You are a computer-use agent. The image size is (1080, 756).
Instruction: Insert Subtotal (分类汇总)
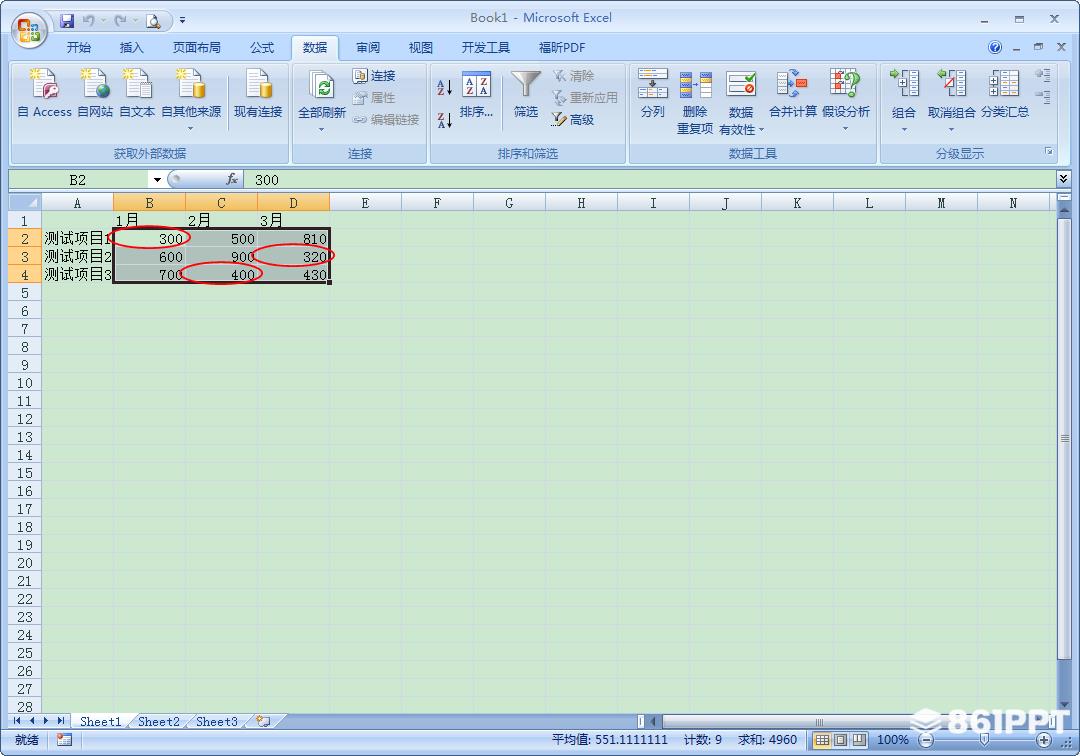[1004, 94]
